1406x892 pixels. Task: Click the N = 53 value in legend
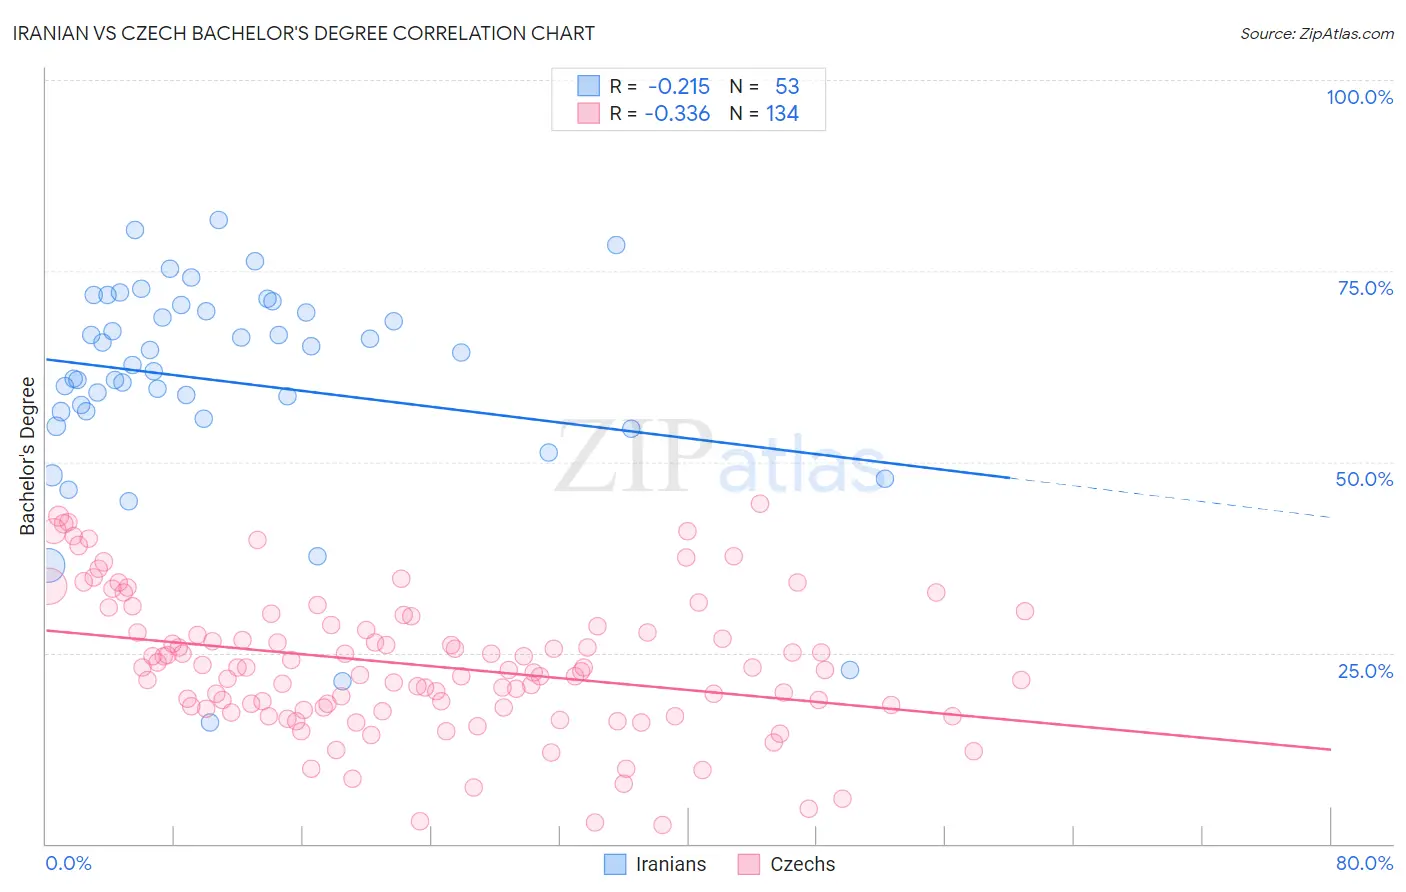(764, 86)
